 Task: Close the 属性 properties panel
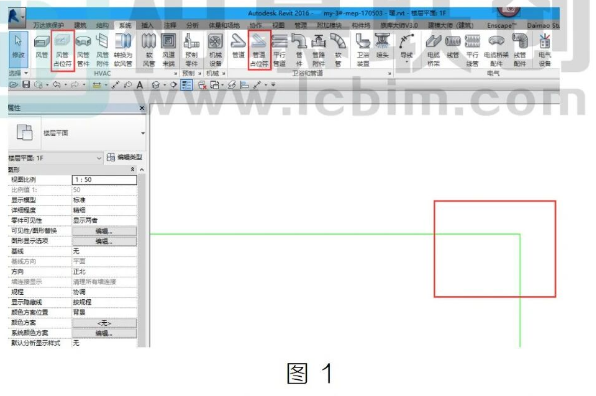point(142,108)
